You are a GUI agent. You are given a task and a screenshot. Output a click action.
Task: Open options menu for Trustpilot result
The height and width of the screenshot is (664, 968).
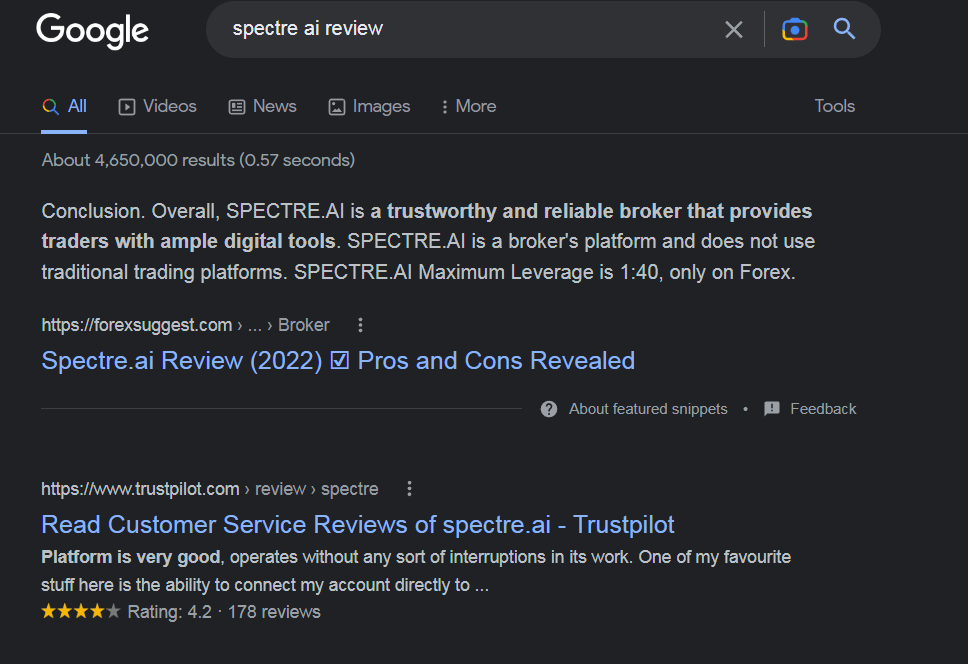[409, 489]
